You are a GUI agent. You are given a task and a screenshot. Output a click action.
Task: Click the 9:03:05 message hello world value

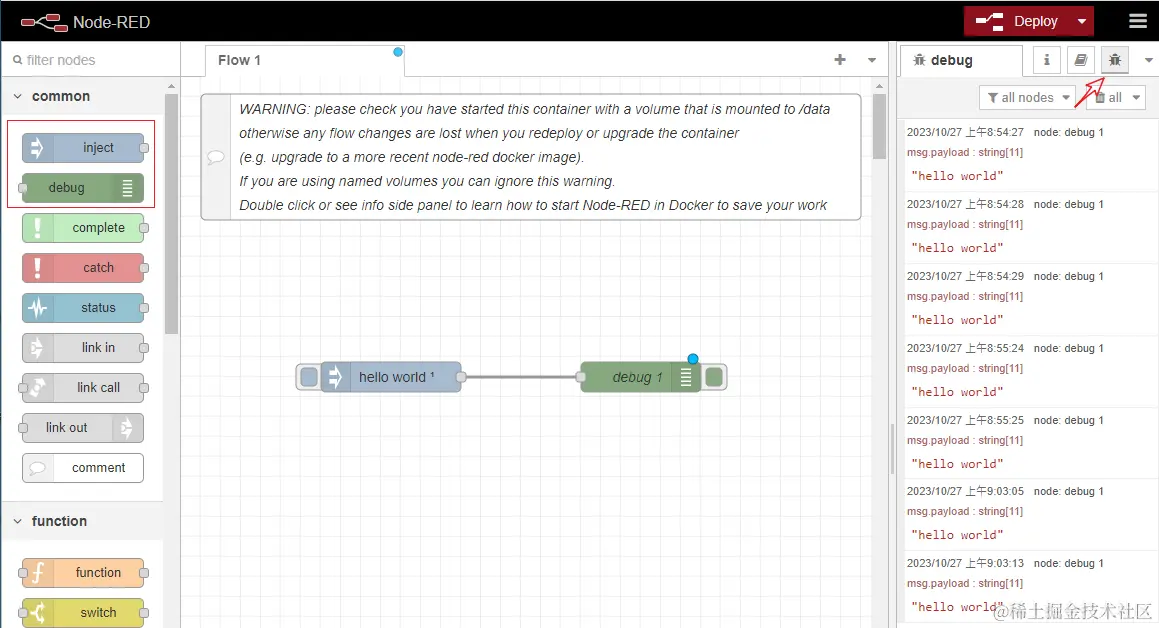(957, 535)
